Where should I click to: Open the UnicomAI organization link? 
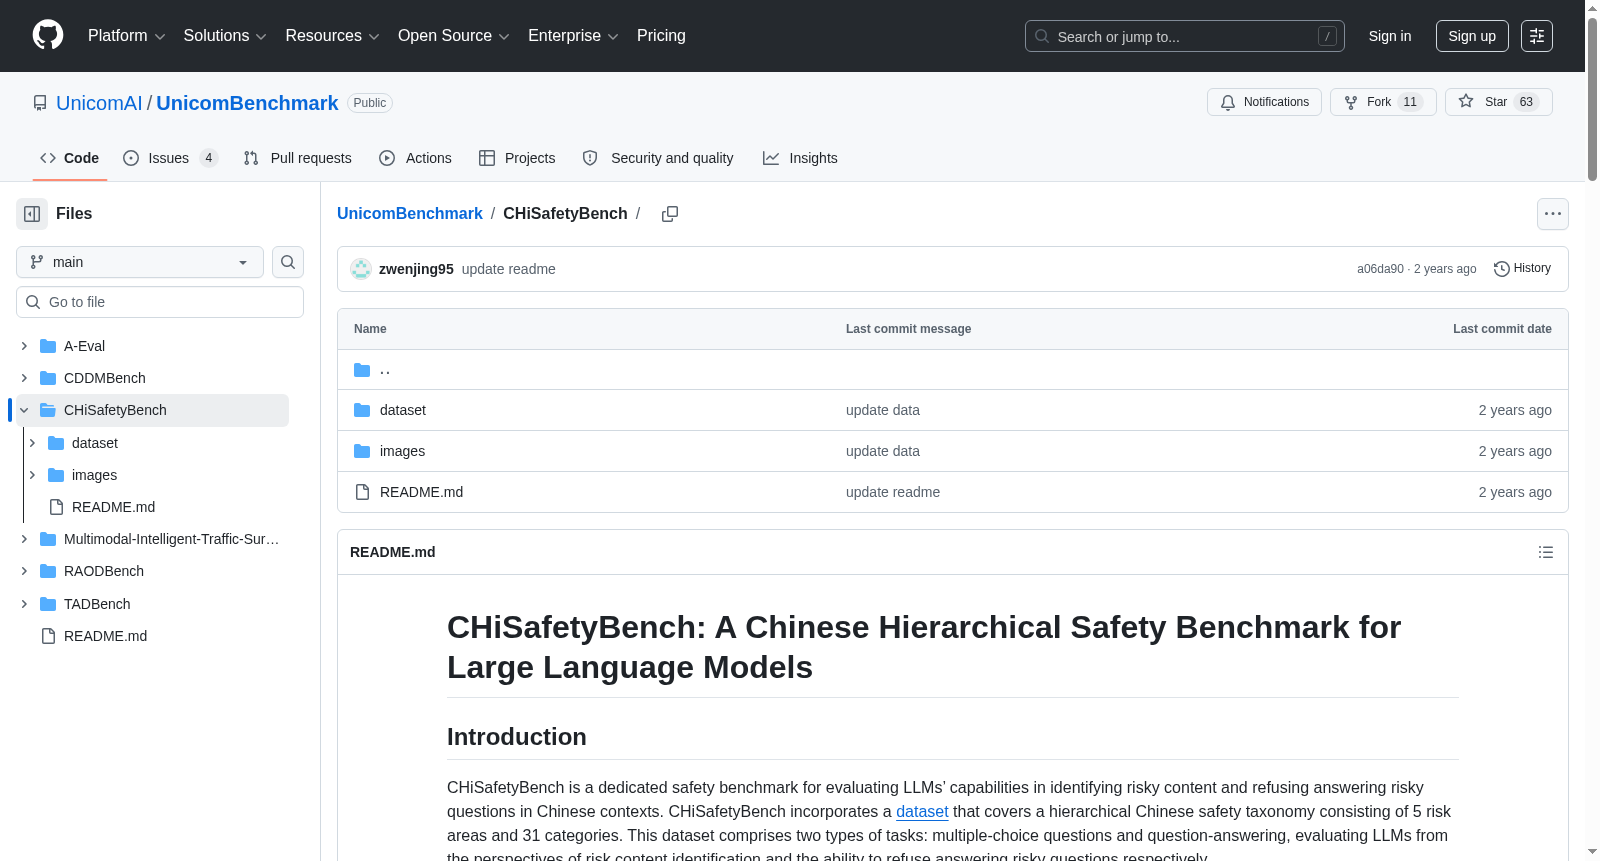pyautogui.click(x=99, y=103)
